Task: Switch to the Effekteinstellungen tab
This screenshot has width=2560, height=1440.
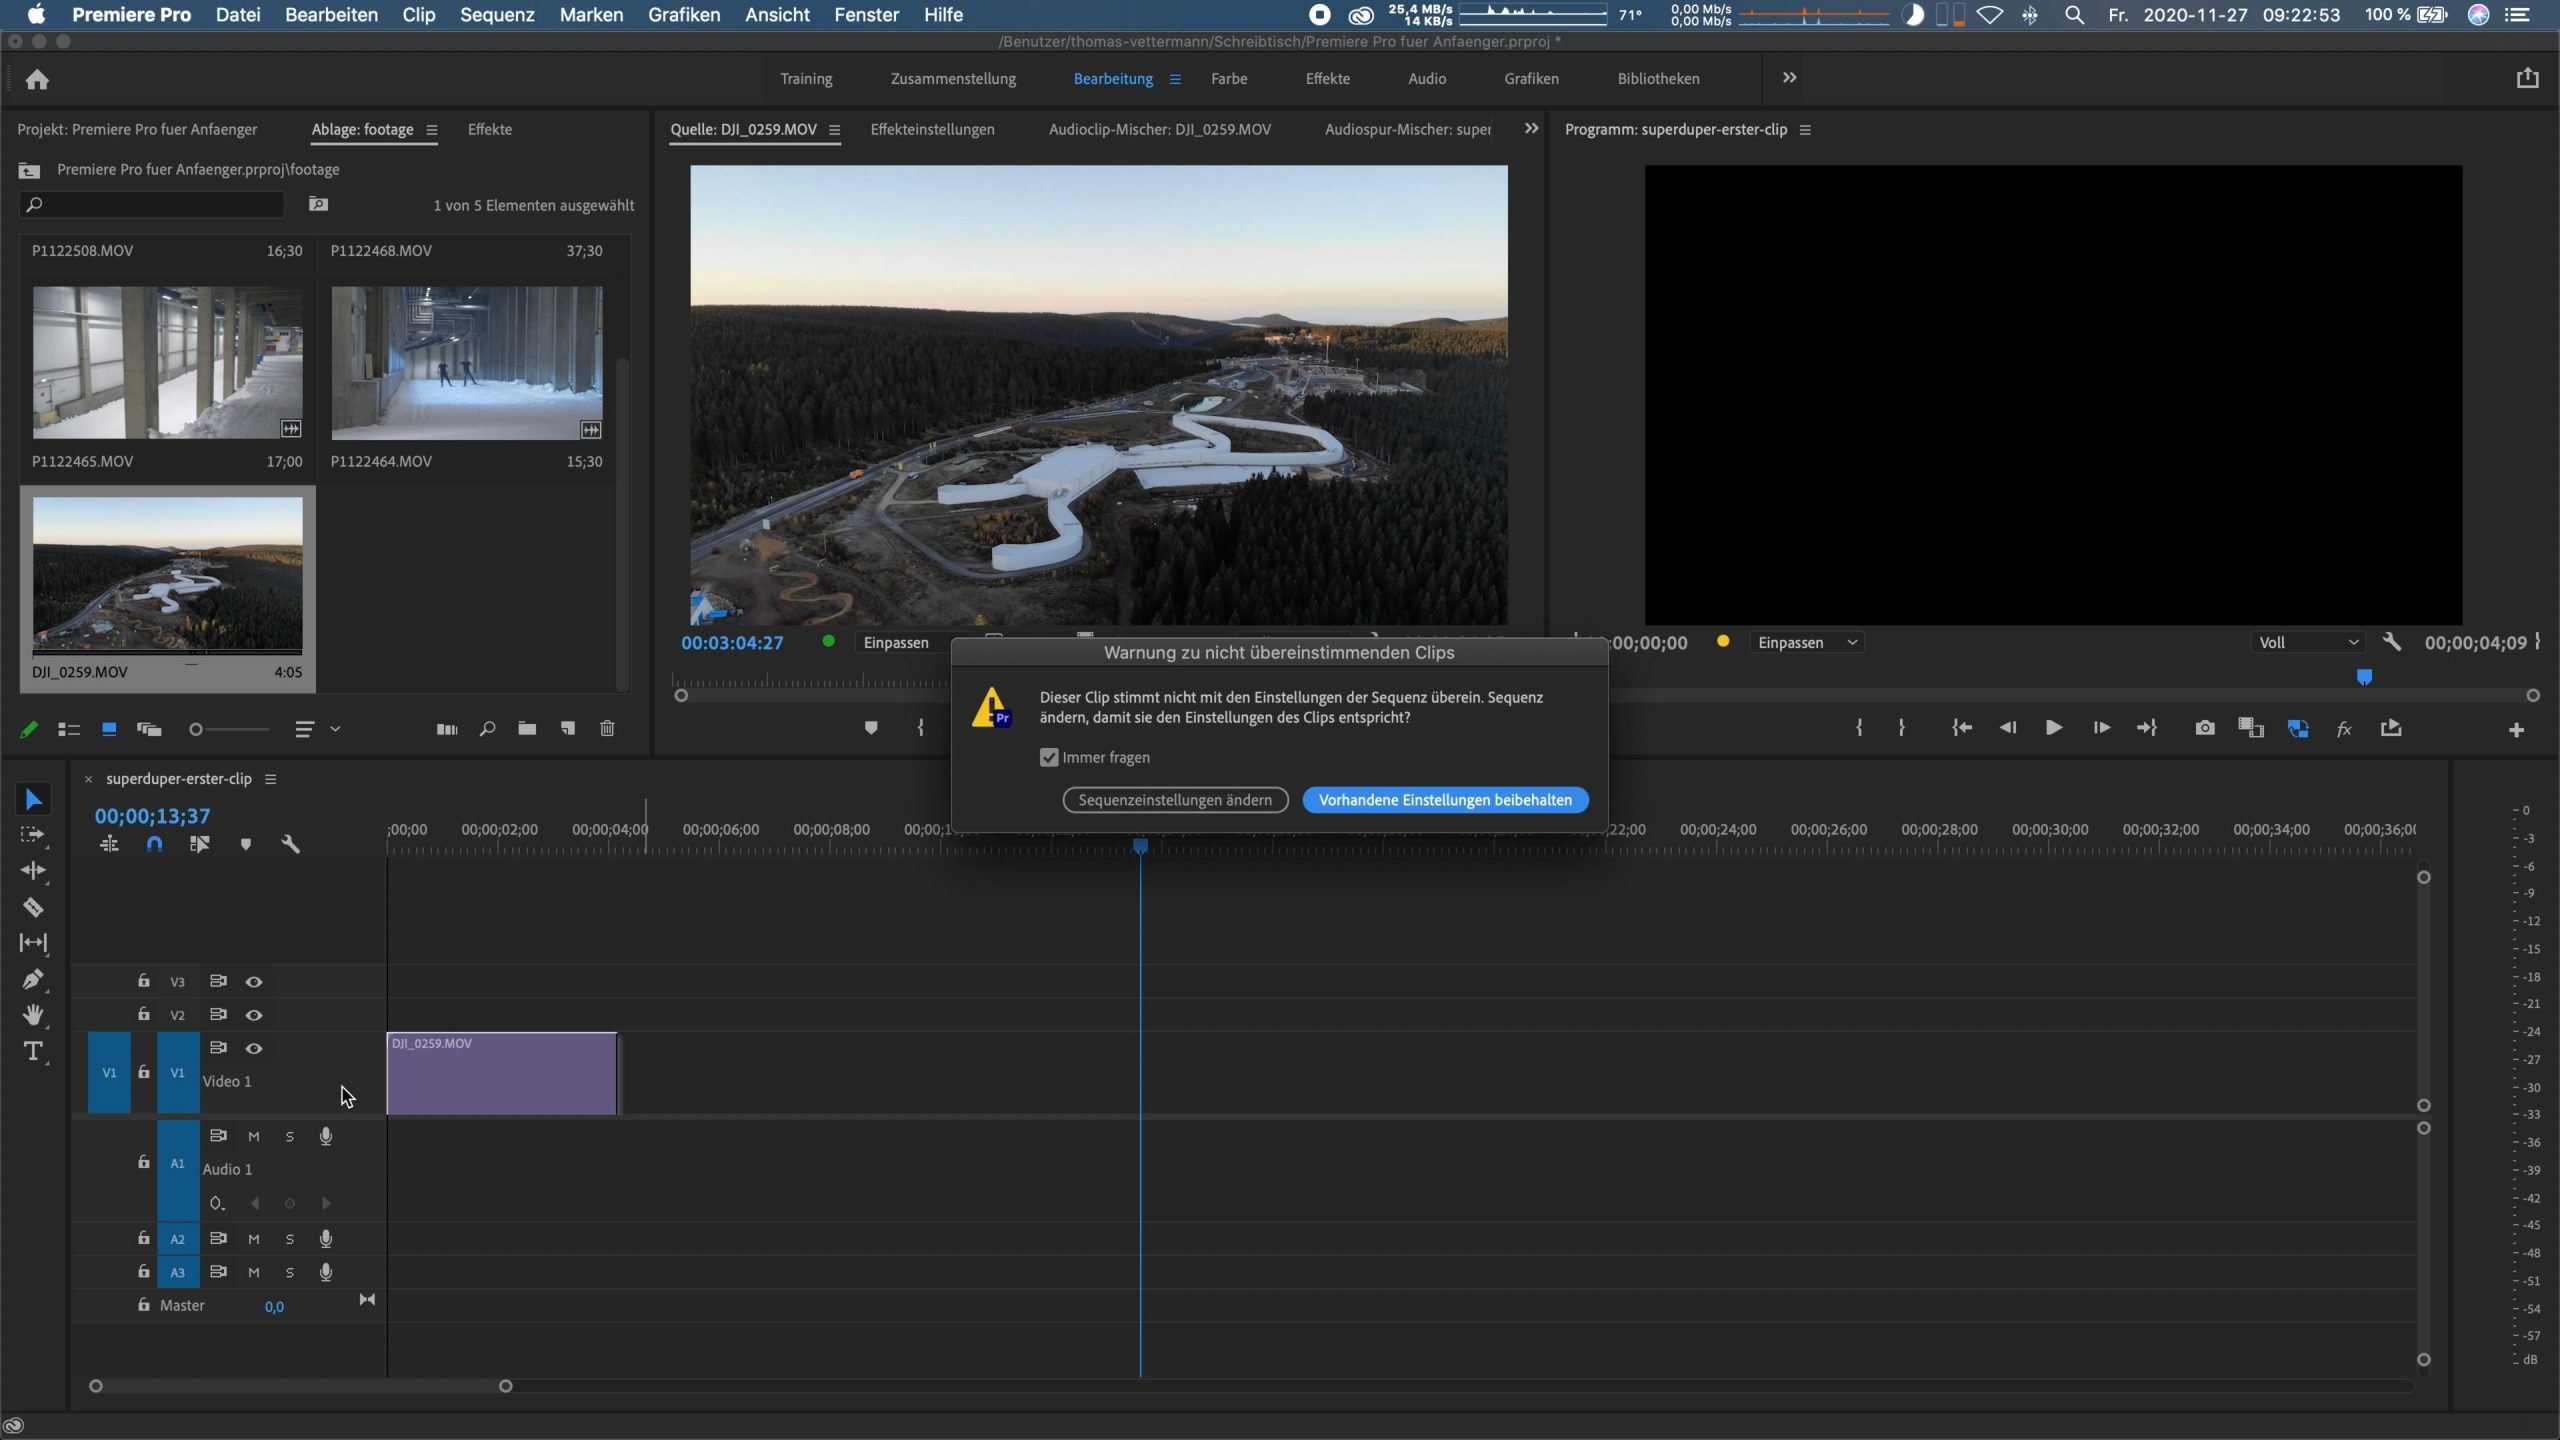Action: (x=932, y=129)
